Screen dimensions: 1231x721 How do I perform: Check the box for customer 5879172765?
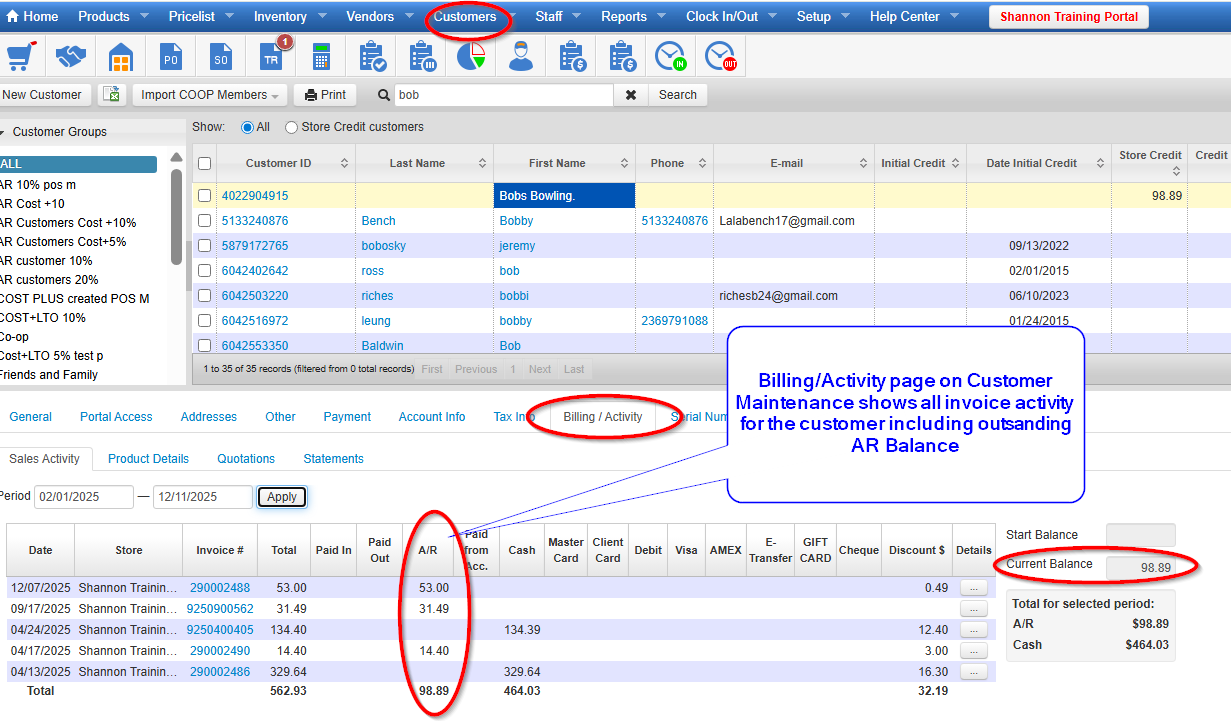click(x=204, y=246)
